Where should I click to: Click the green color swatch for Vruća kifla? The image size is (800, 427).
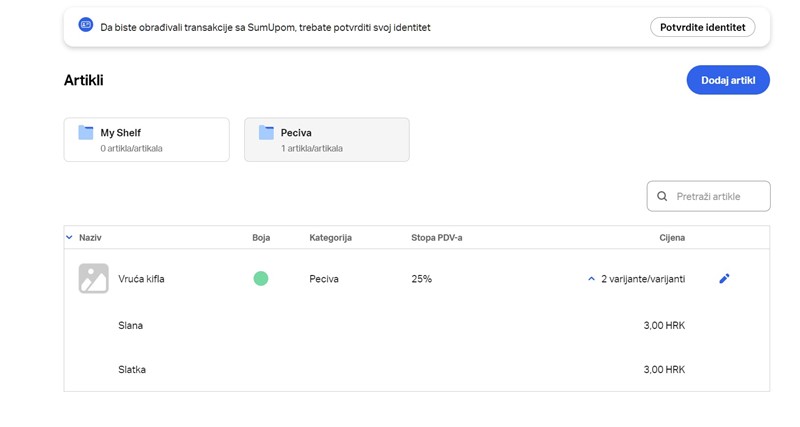point(260,278)
